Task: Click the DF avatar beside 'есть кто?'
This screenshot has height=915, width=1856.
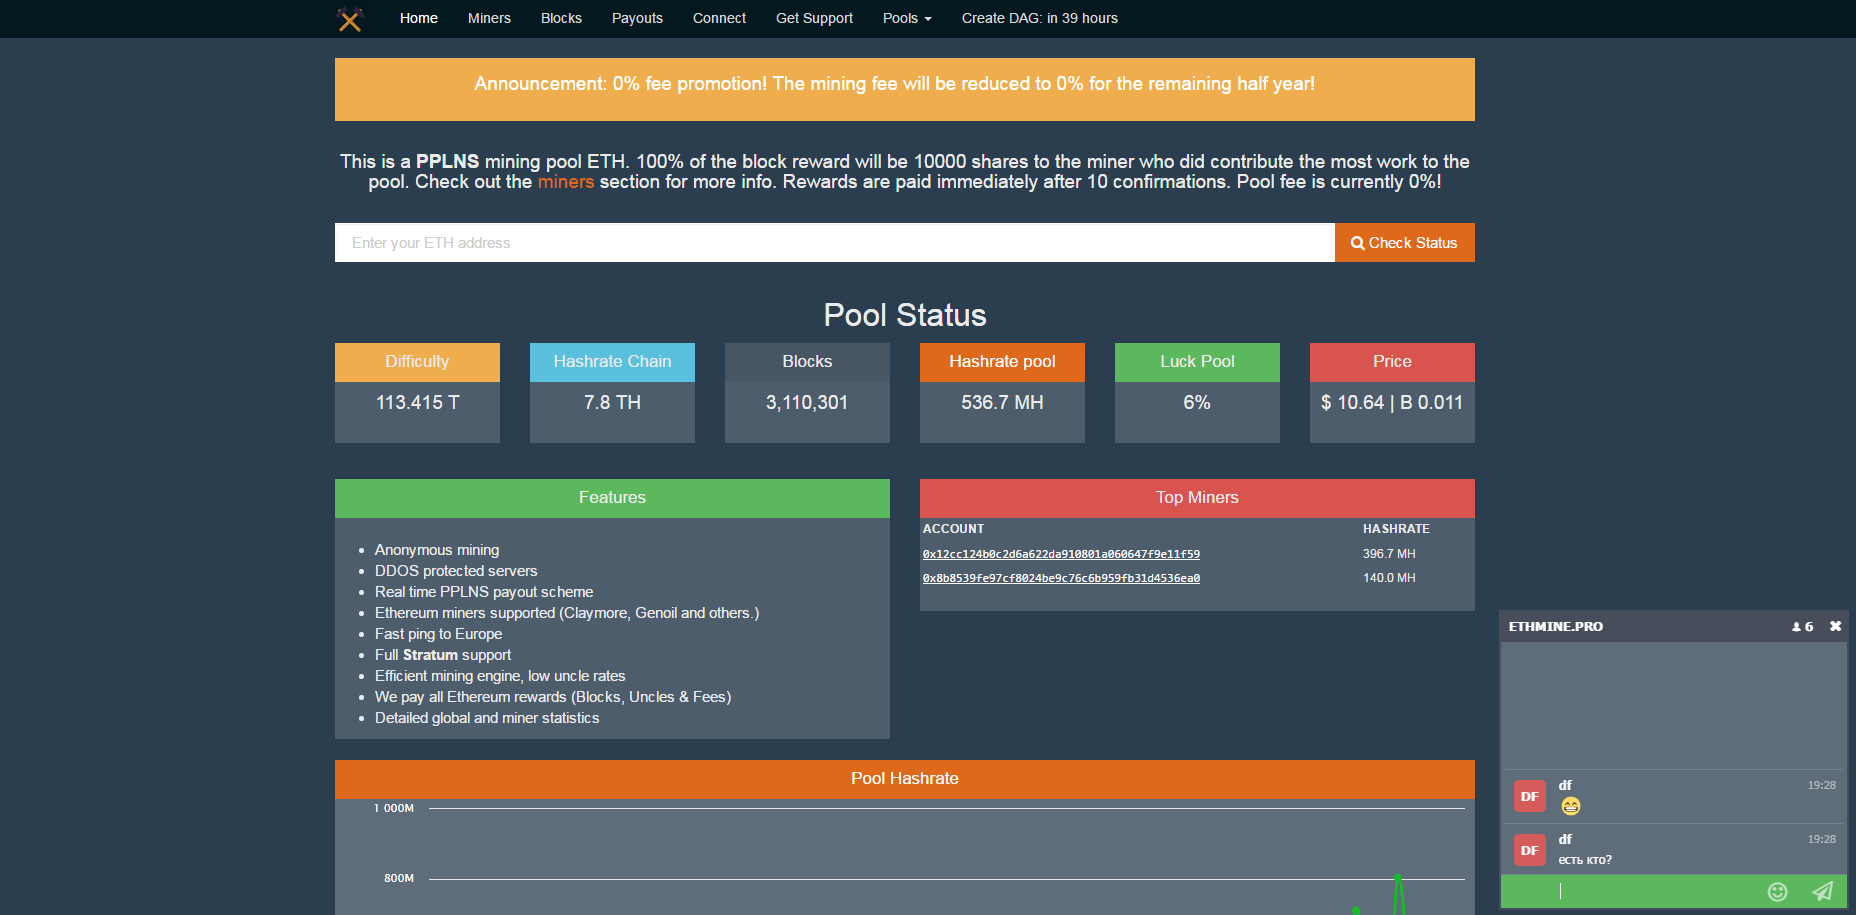Action: click(x=1530, y=850)
